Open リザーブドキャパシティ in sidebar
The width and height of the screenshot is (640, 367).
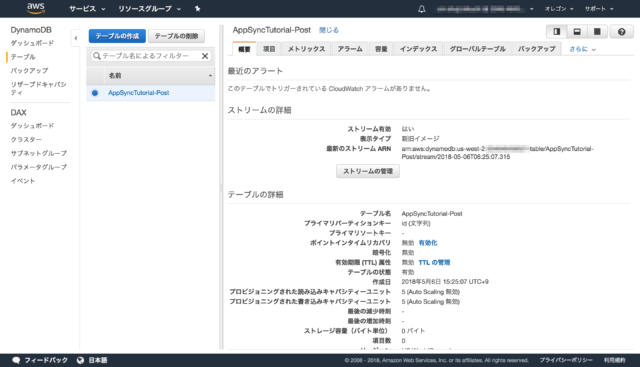[x=38, y=88]
